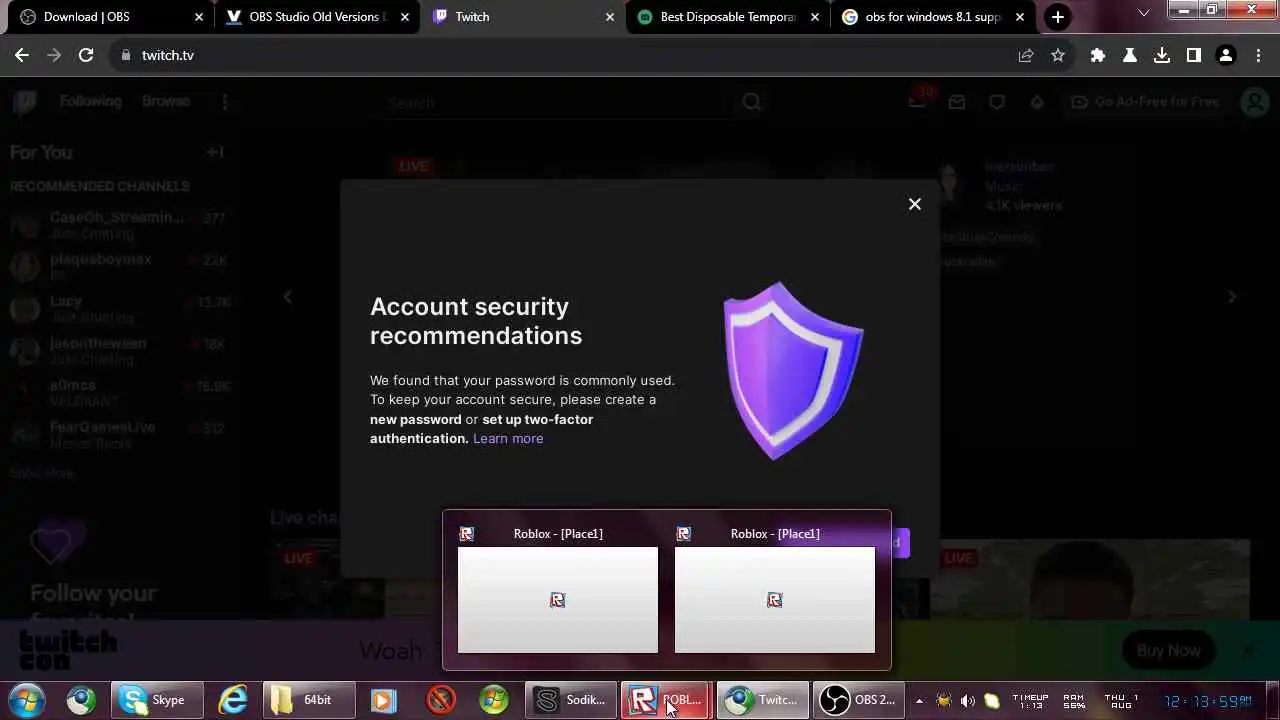Open the FearGamesLive recommended channel
1280x720 pixels.
(x=120, y=434)
